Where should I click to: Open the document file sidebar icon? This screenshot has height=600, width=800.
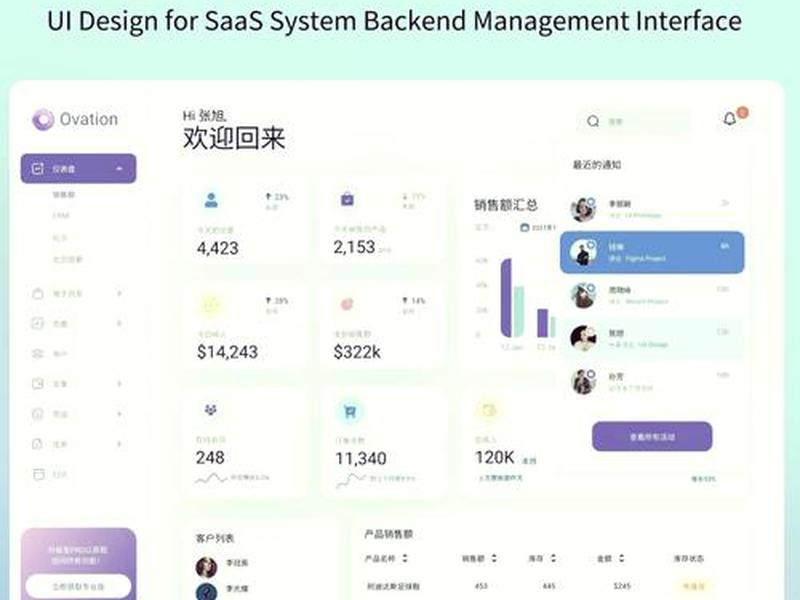tap(38, 444)
